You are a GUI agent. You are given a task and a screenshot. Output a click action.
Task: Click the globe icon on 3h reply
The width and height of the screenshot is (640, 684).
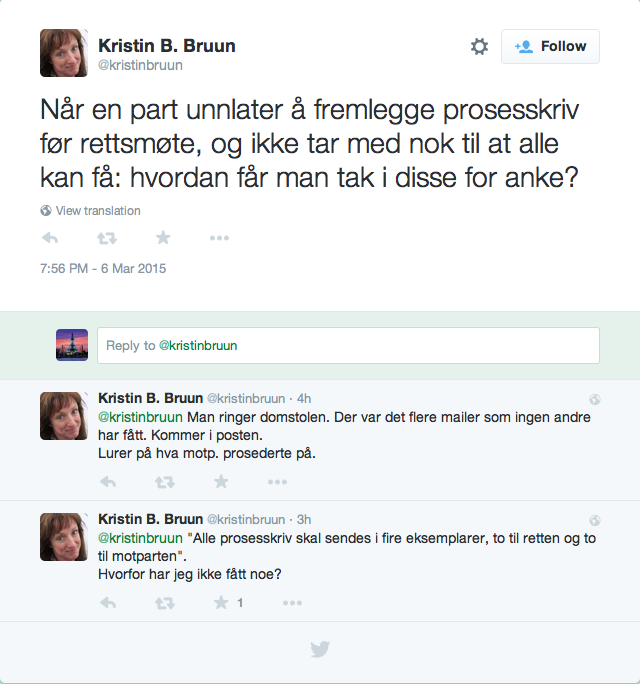click(x=595, y=520)
